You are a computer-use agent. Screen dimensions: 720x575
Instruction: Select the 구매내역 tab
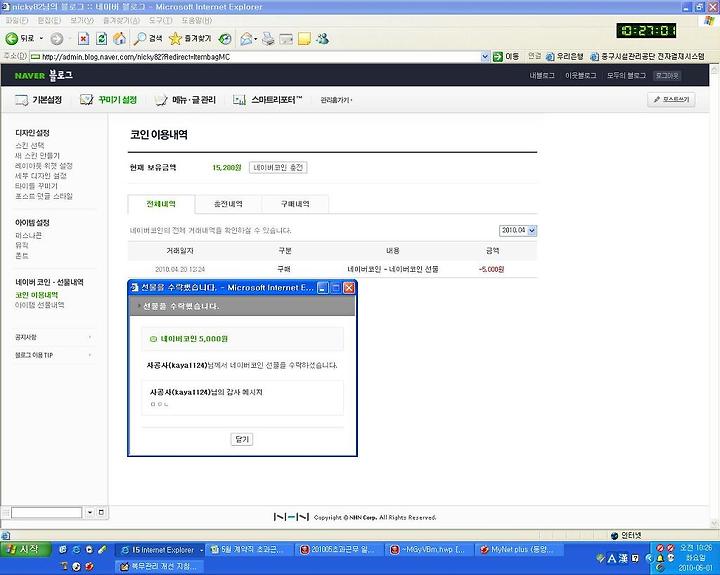pos(295,204)
